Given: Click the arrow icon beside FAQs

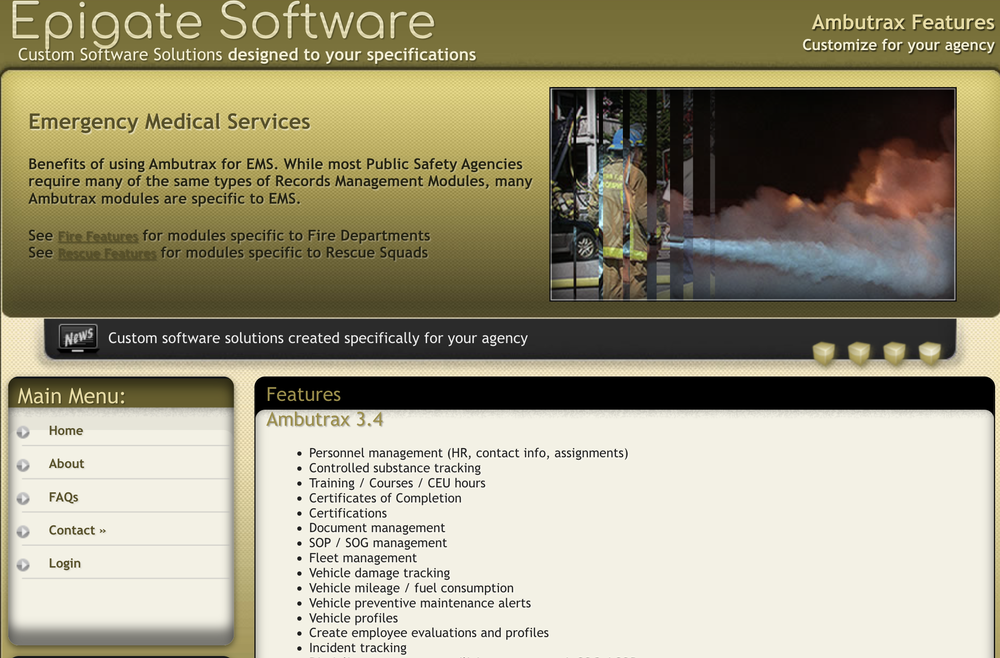Looking at the screenshot, I should coord(24,497).
